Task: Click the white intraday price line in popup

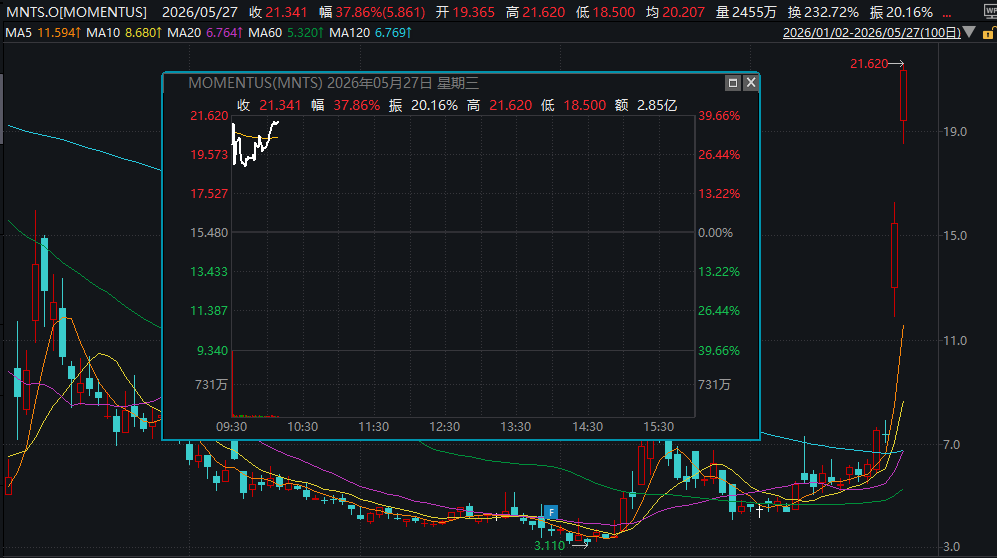Action: pyautogui.click(x=255, y=144)
